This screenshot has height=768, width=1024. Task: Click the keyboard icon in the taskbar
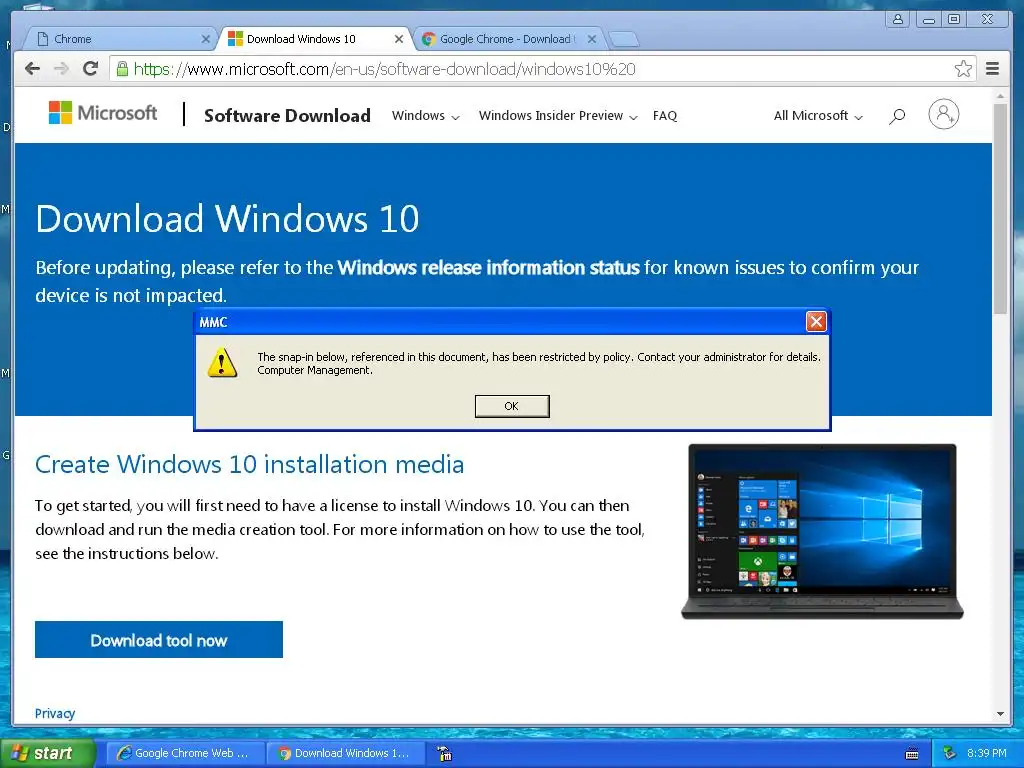[912, 754]
